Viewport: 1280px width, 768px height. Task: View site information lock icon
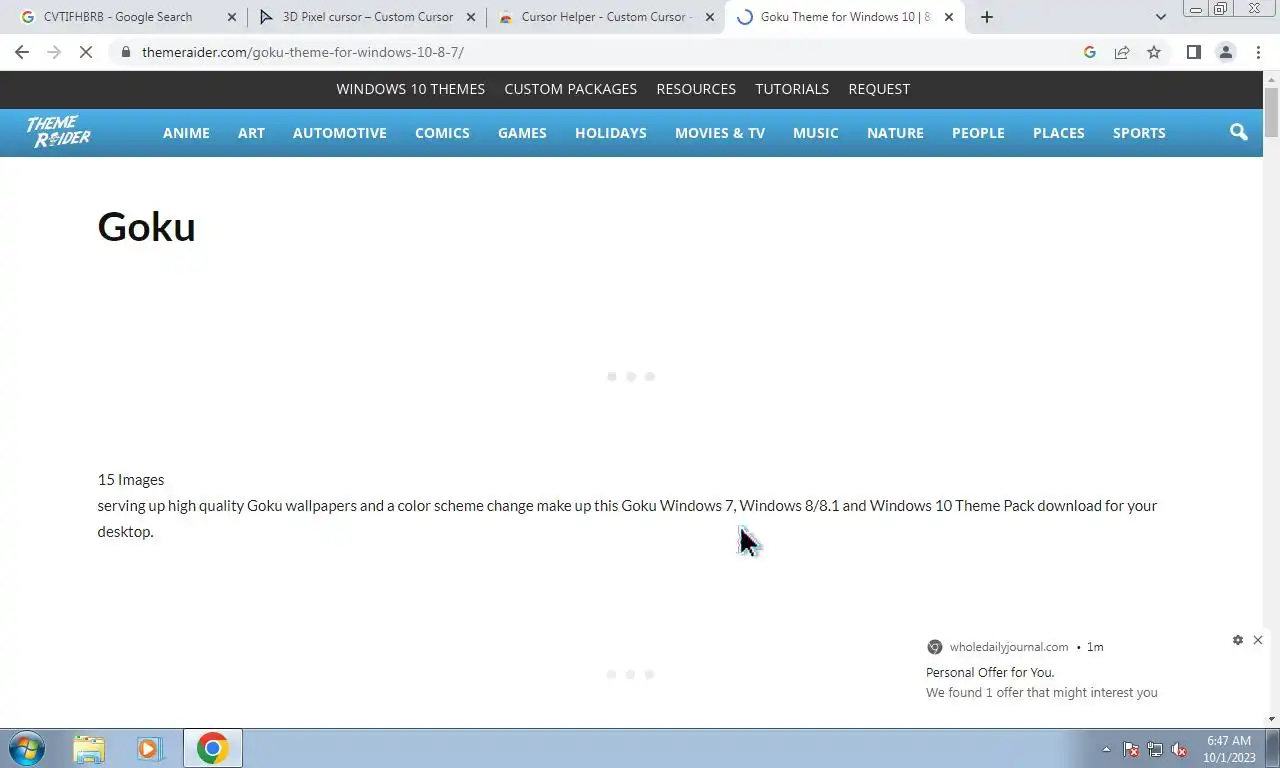pyautogui.click(x=125, y=52)
